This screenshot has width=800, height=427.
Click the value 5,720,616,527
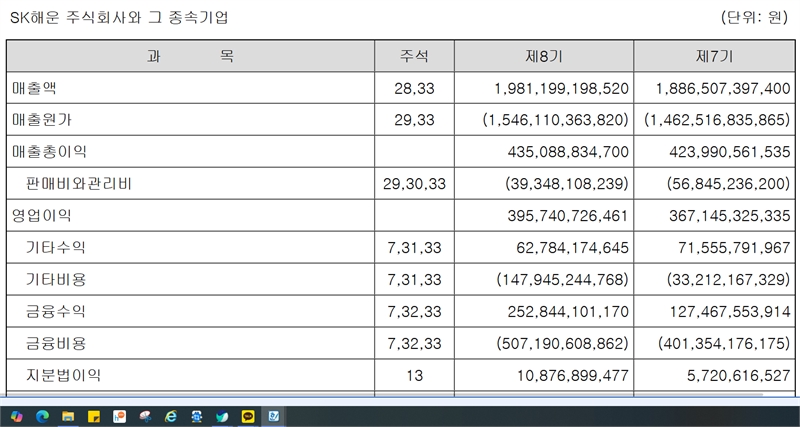pos(739,376)
